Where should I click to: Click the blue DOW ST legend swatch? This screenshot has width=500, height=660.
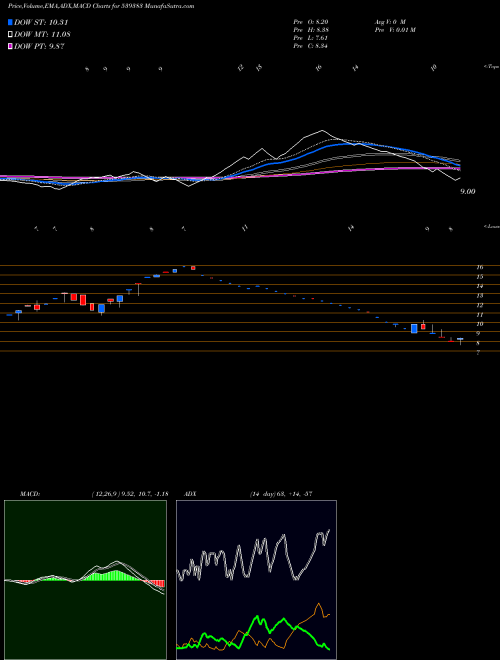(10, 22)
